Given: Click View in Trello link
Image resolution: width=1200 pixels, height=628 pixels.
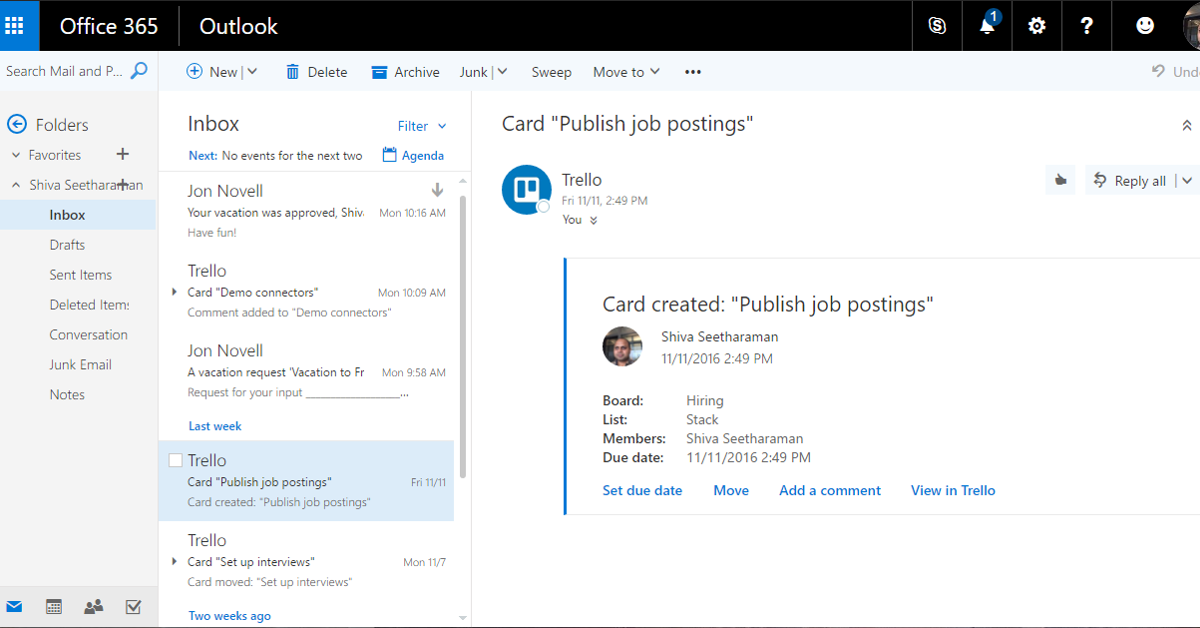Looking at the screenshot, I should [x=953, y=490].
